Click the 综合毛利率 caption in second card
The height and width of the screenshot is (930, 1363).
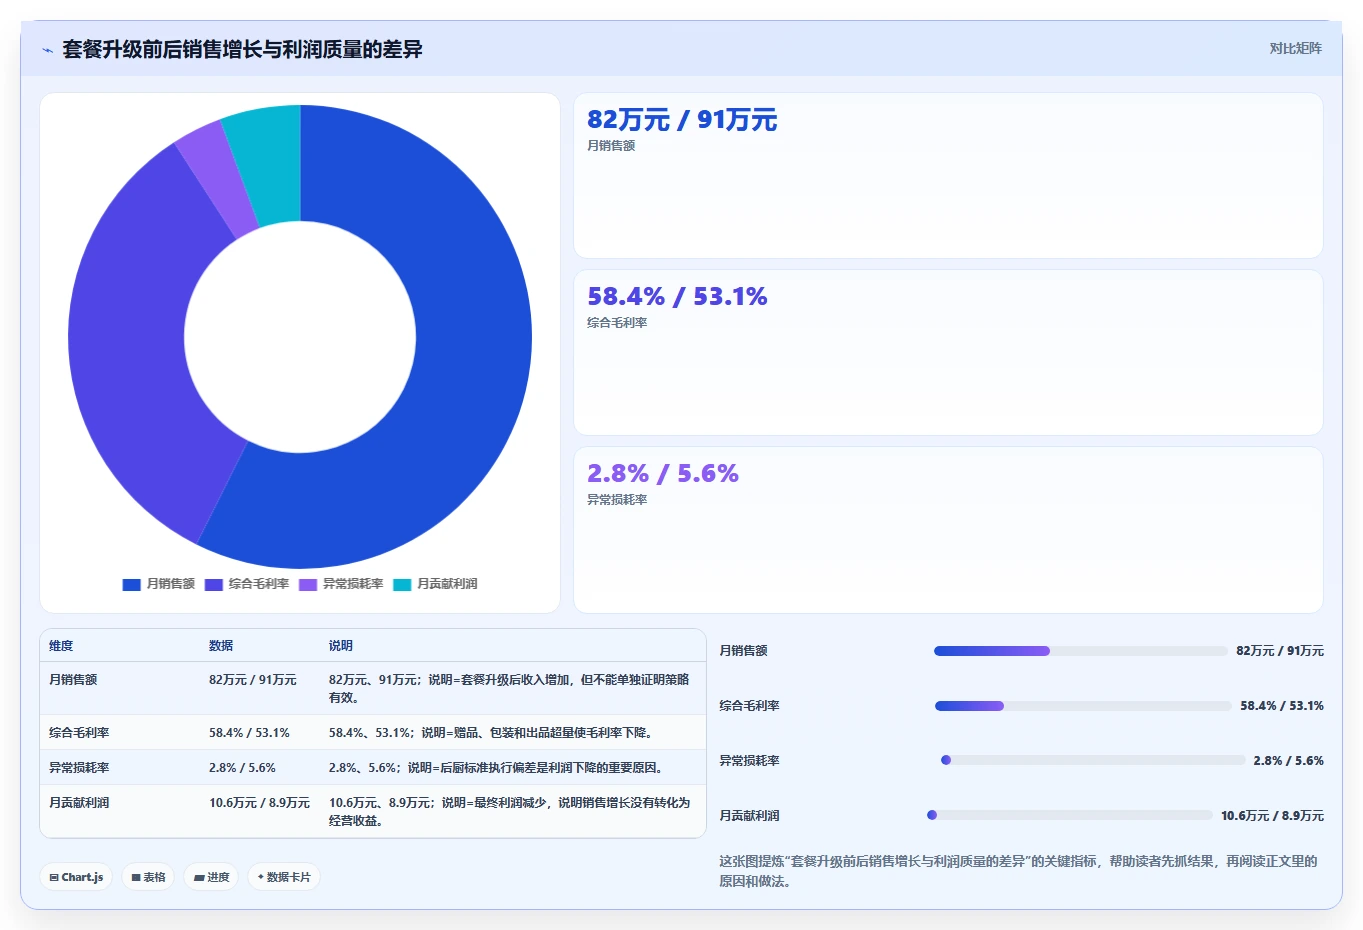pyautogui.click(x=617, y=323)
